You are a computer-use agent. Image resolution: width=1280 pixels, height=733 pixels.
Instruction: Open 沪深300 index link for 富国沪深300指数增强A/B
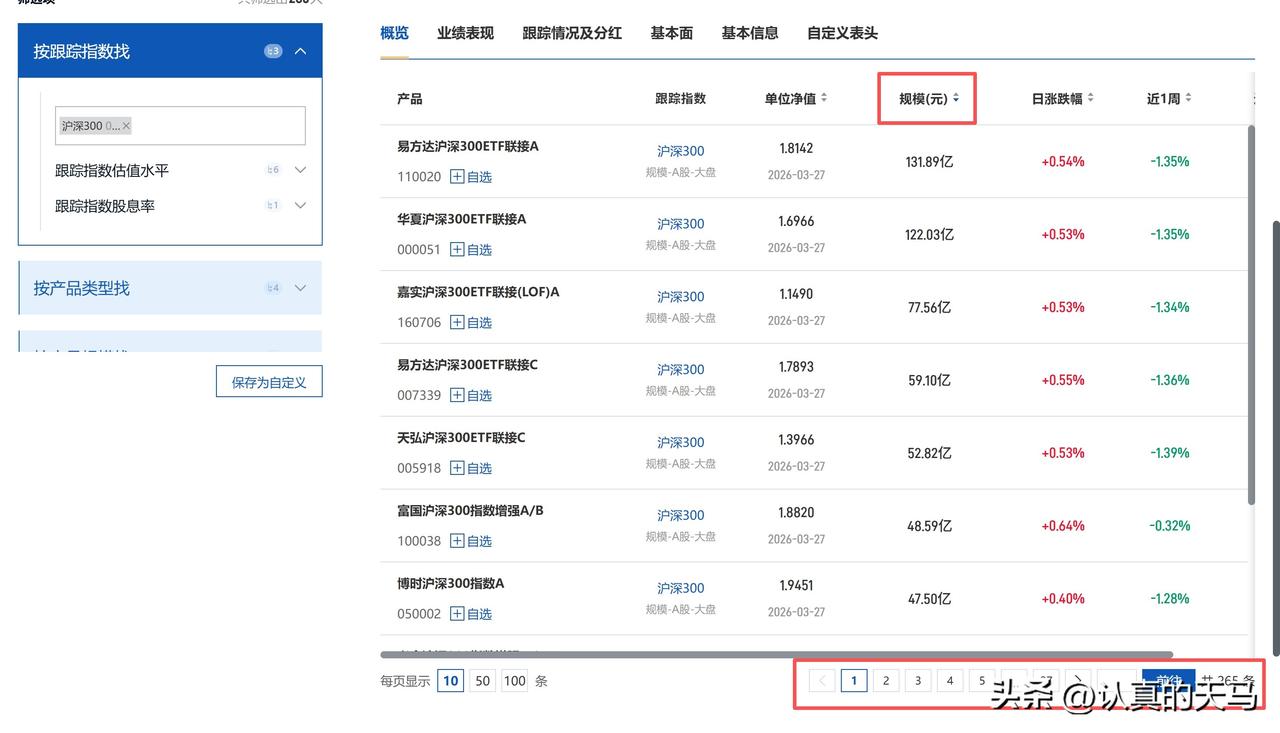click(x=681, y=515)
